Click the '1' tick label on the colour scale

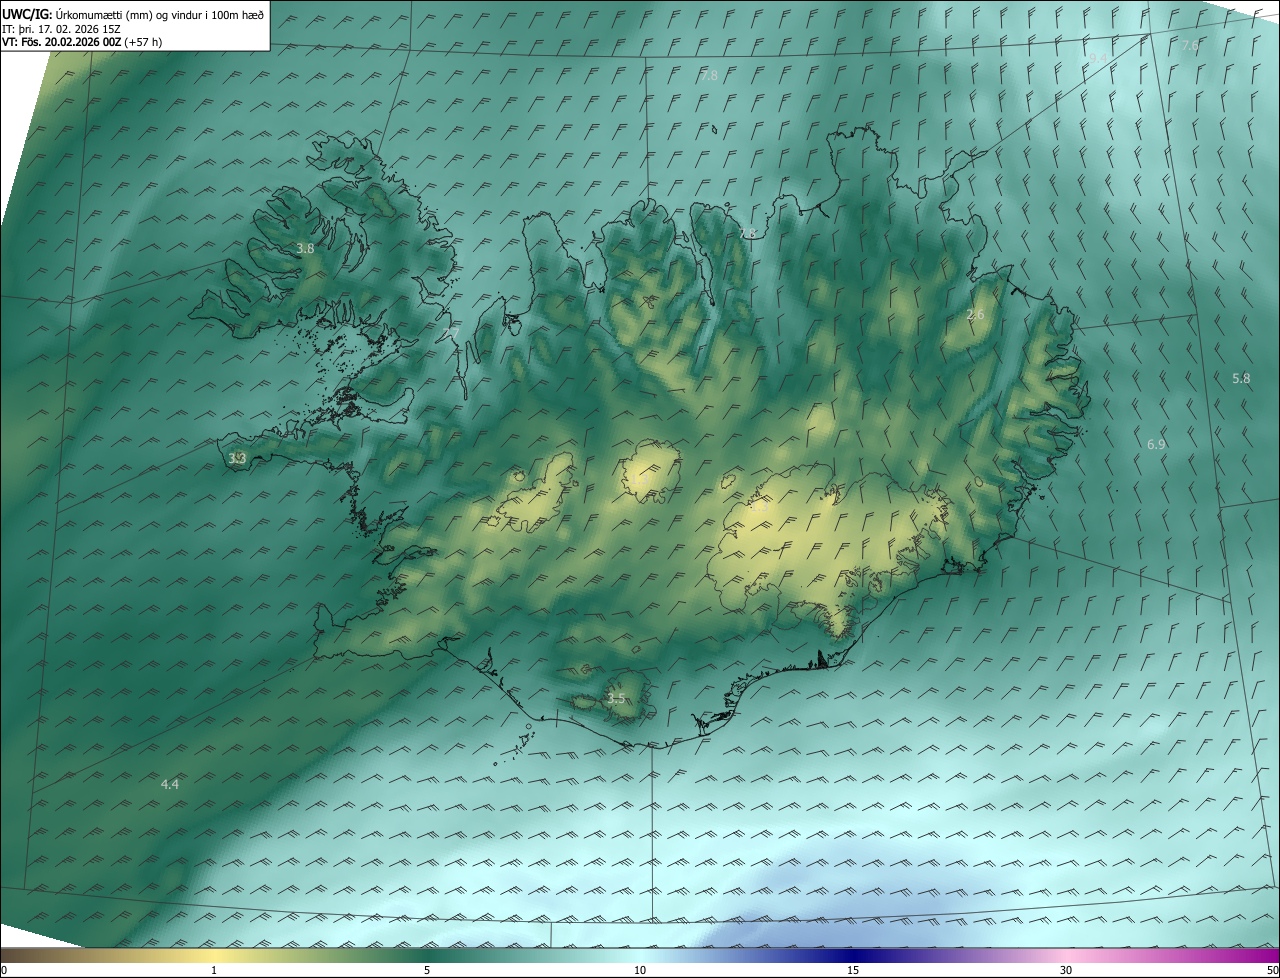214,970
